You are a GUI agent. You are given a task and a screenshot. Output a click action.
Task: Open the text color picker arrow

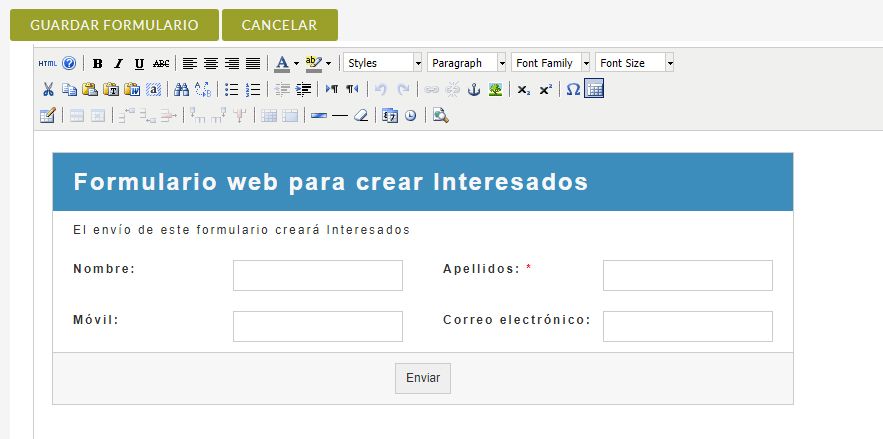click(296, 63)
